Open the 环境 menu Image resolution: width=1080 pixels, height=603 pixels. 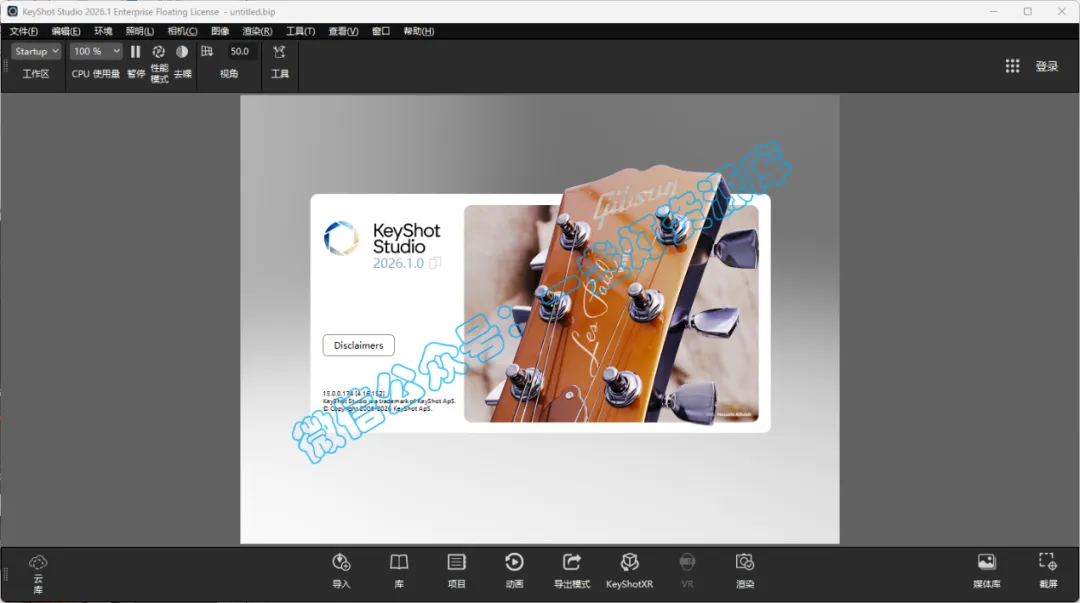click(103, 31)
